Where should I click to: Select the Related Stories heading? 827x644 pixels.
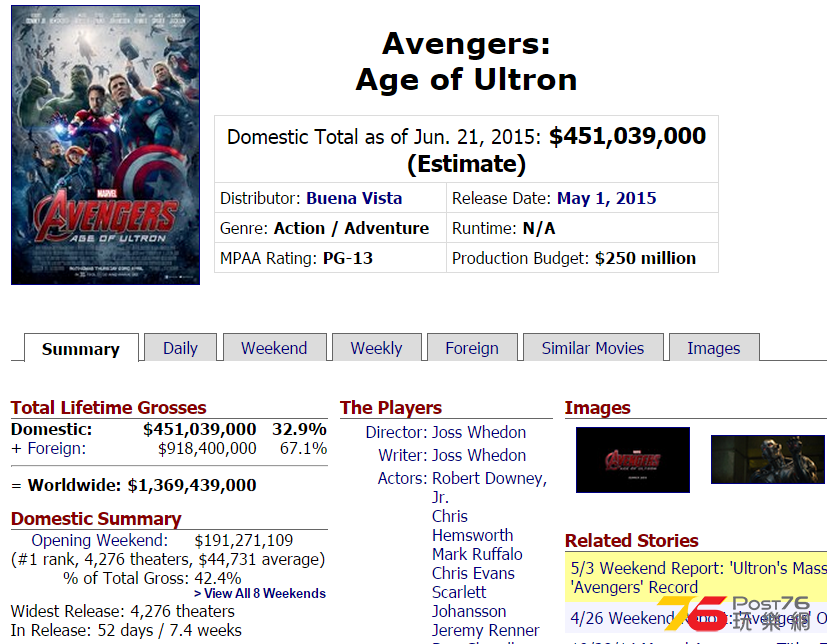click(x=632, y=541)
